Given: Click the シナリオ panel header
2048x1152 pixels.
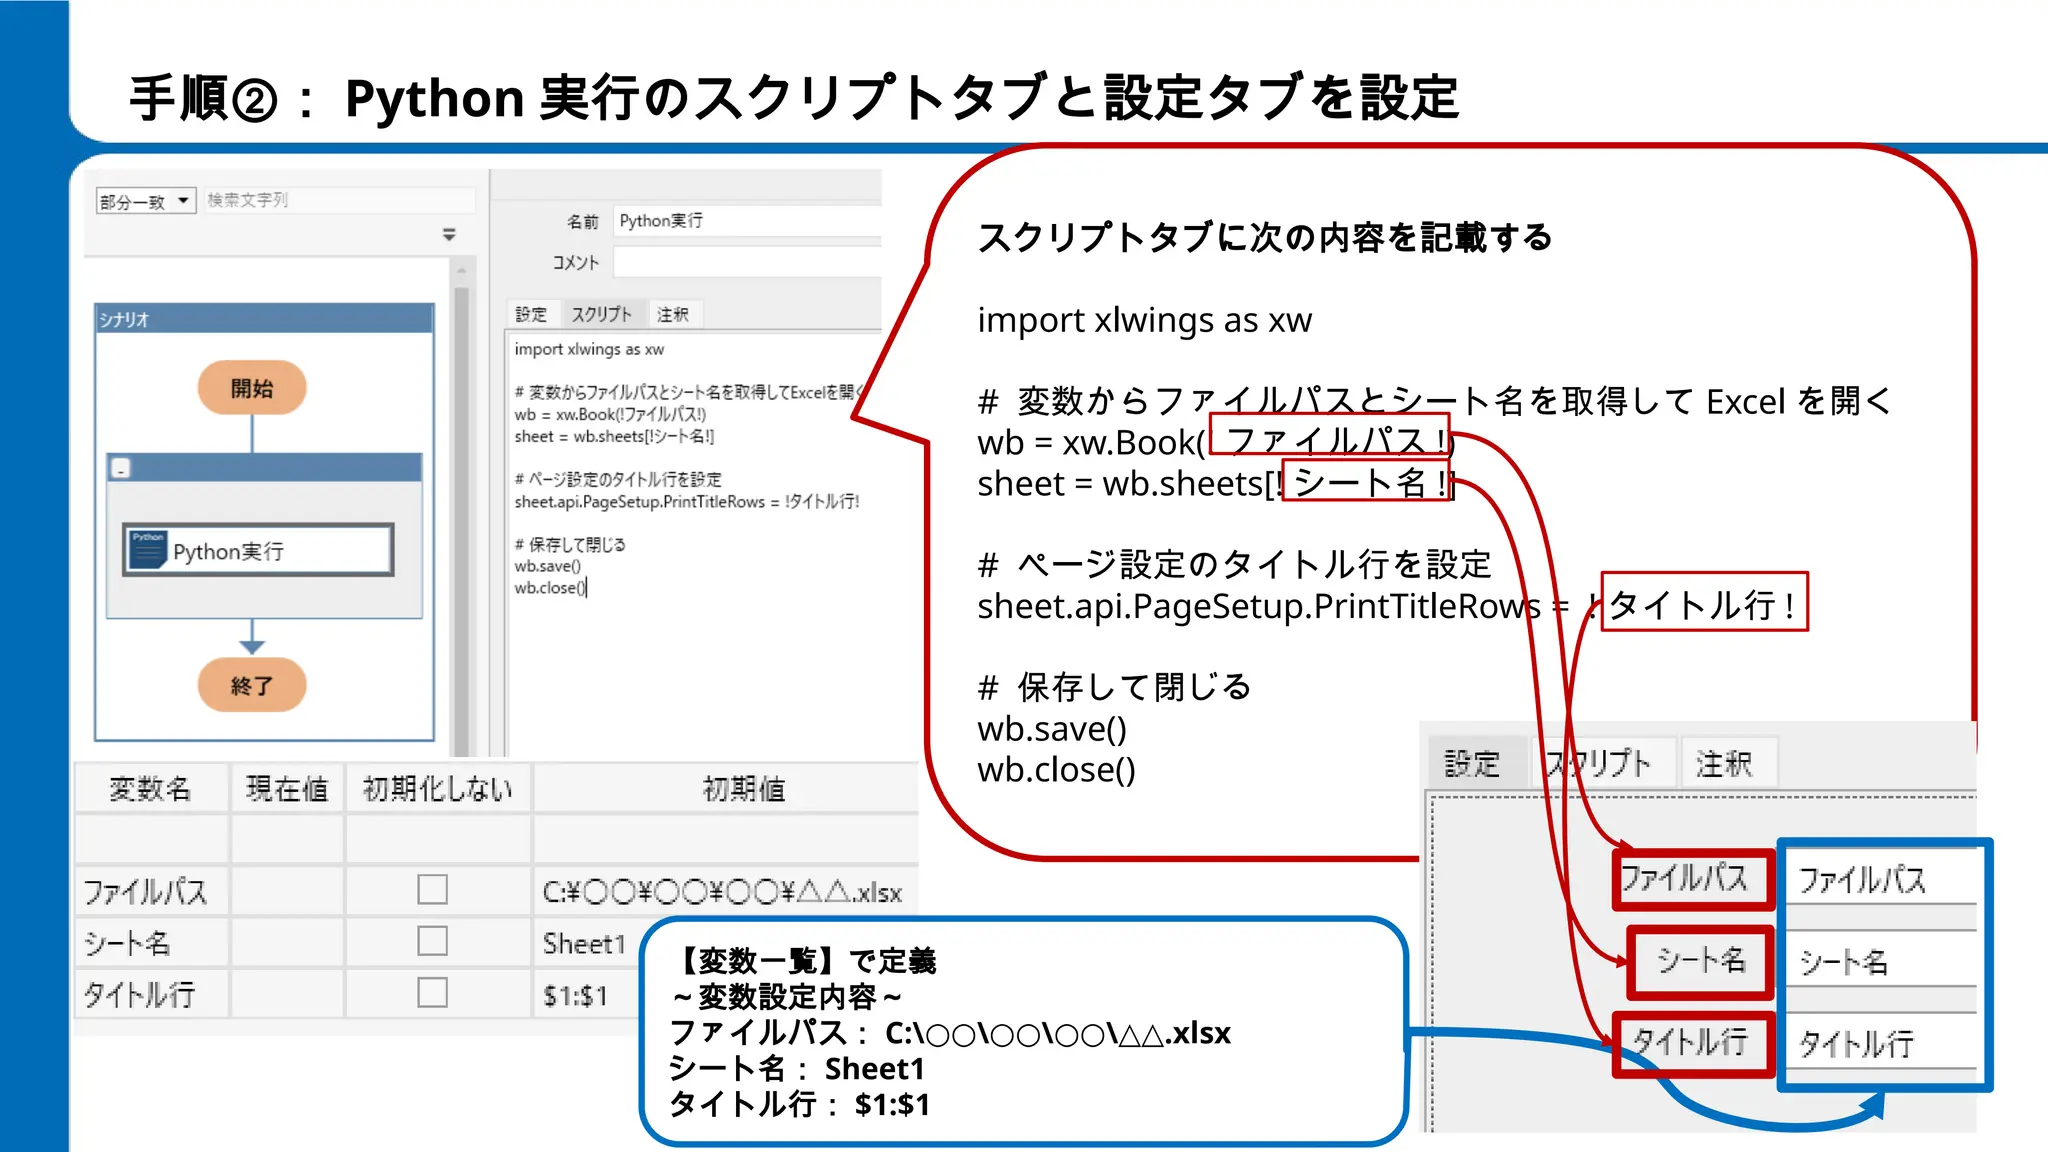Looking at the screenshot, I should [264, 319].
